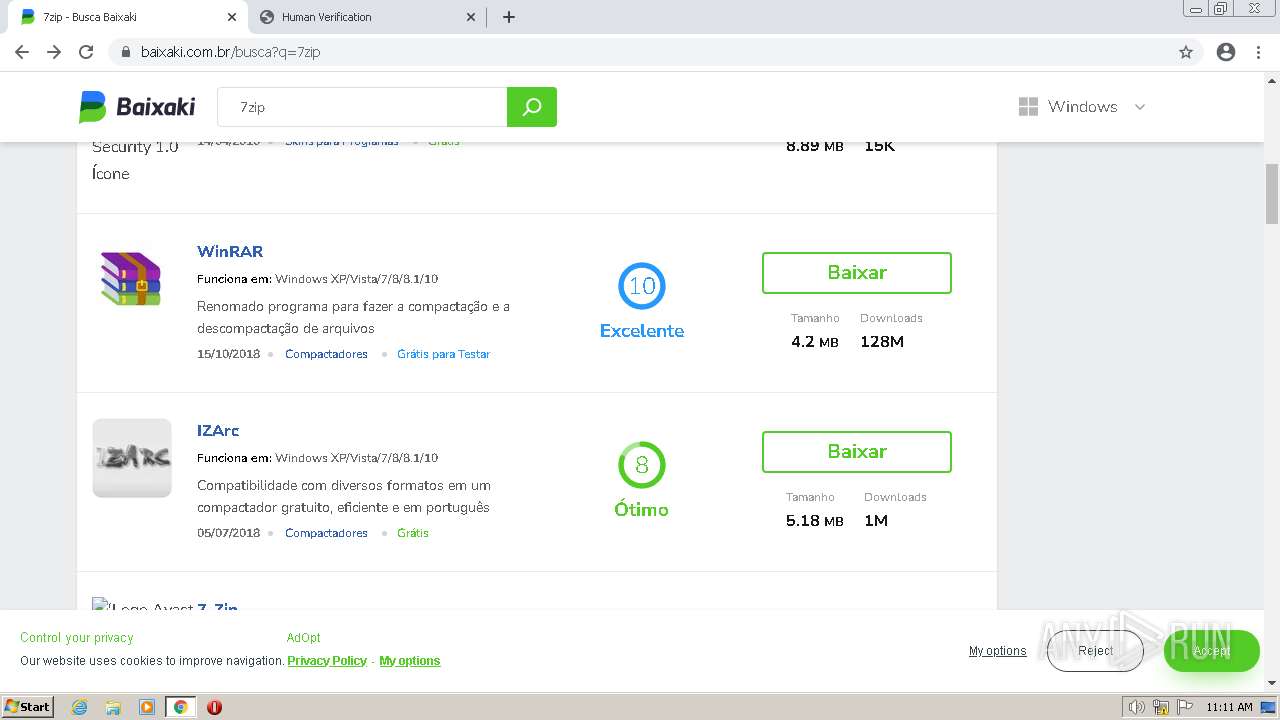This screenshot has width=1280, height=720.
Task: Click the page vertical scrollbar thumb
Action: 1272,193
